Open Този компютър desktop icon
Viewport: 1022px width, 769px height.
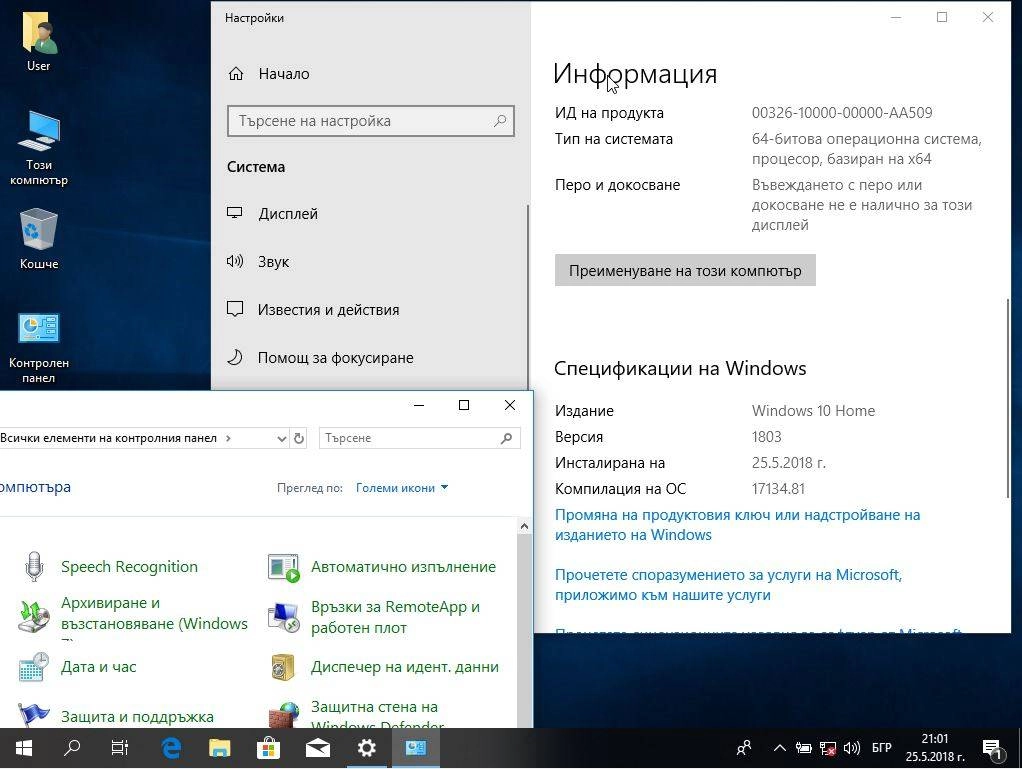point(39,147)
